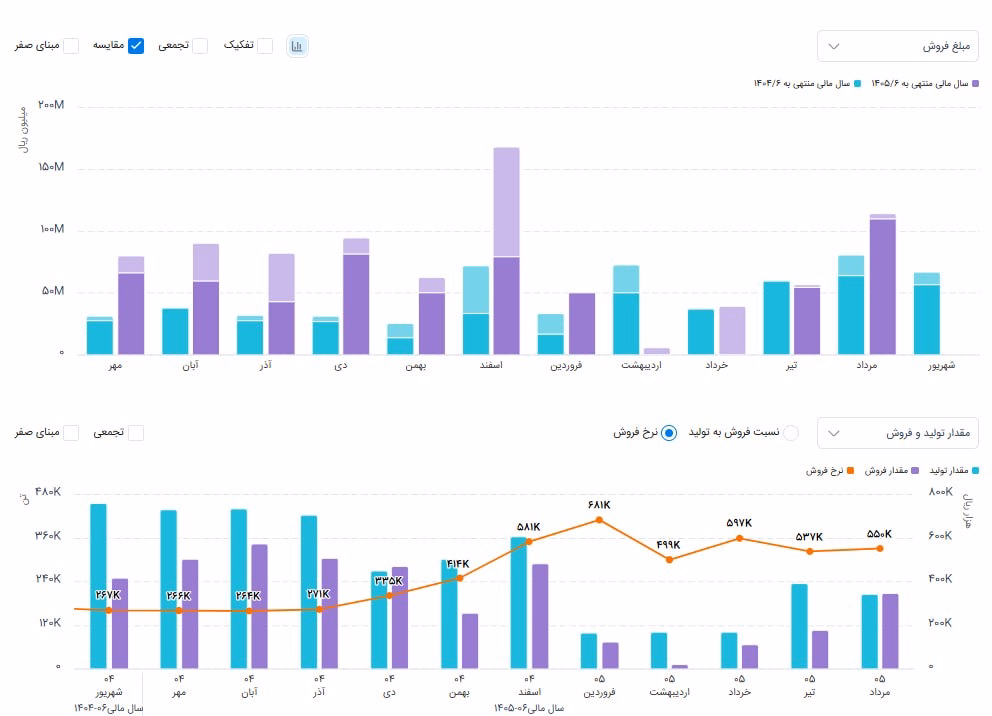Viewport: 992px width, 716px height.
Task: Enable تفکیک checkbox
Action: pyautogui.click(x=265, y=46)
